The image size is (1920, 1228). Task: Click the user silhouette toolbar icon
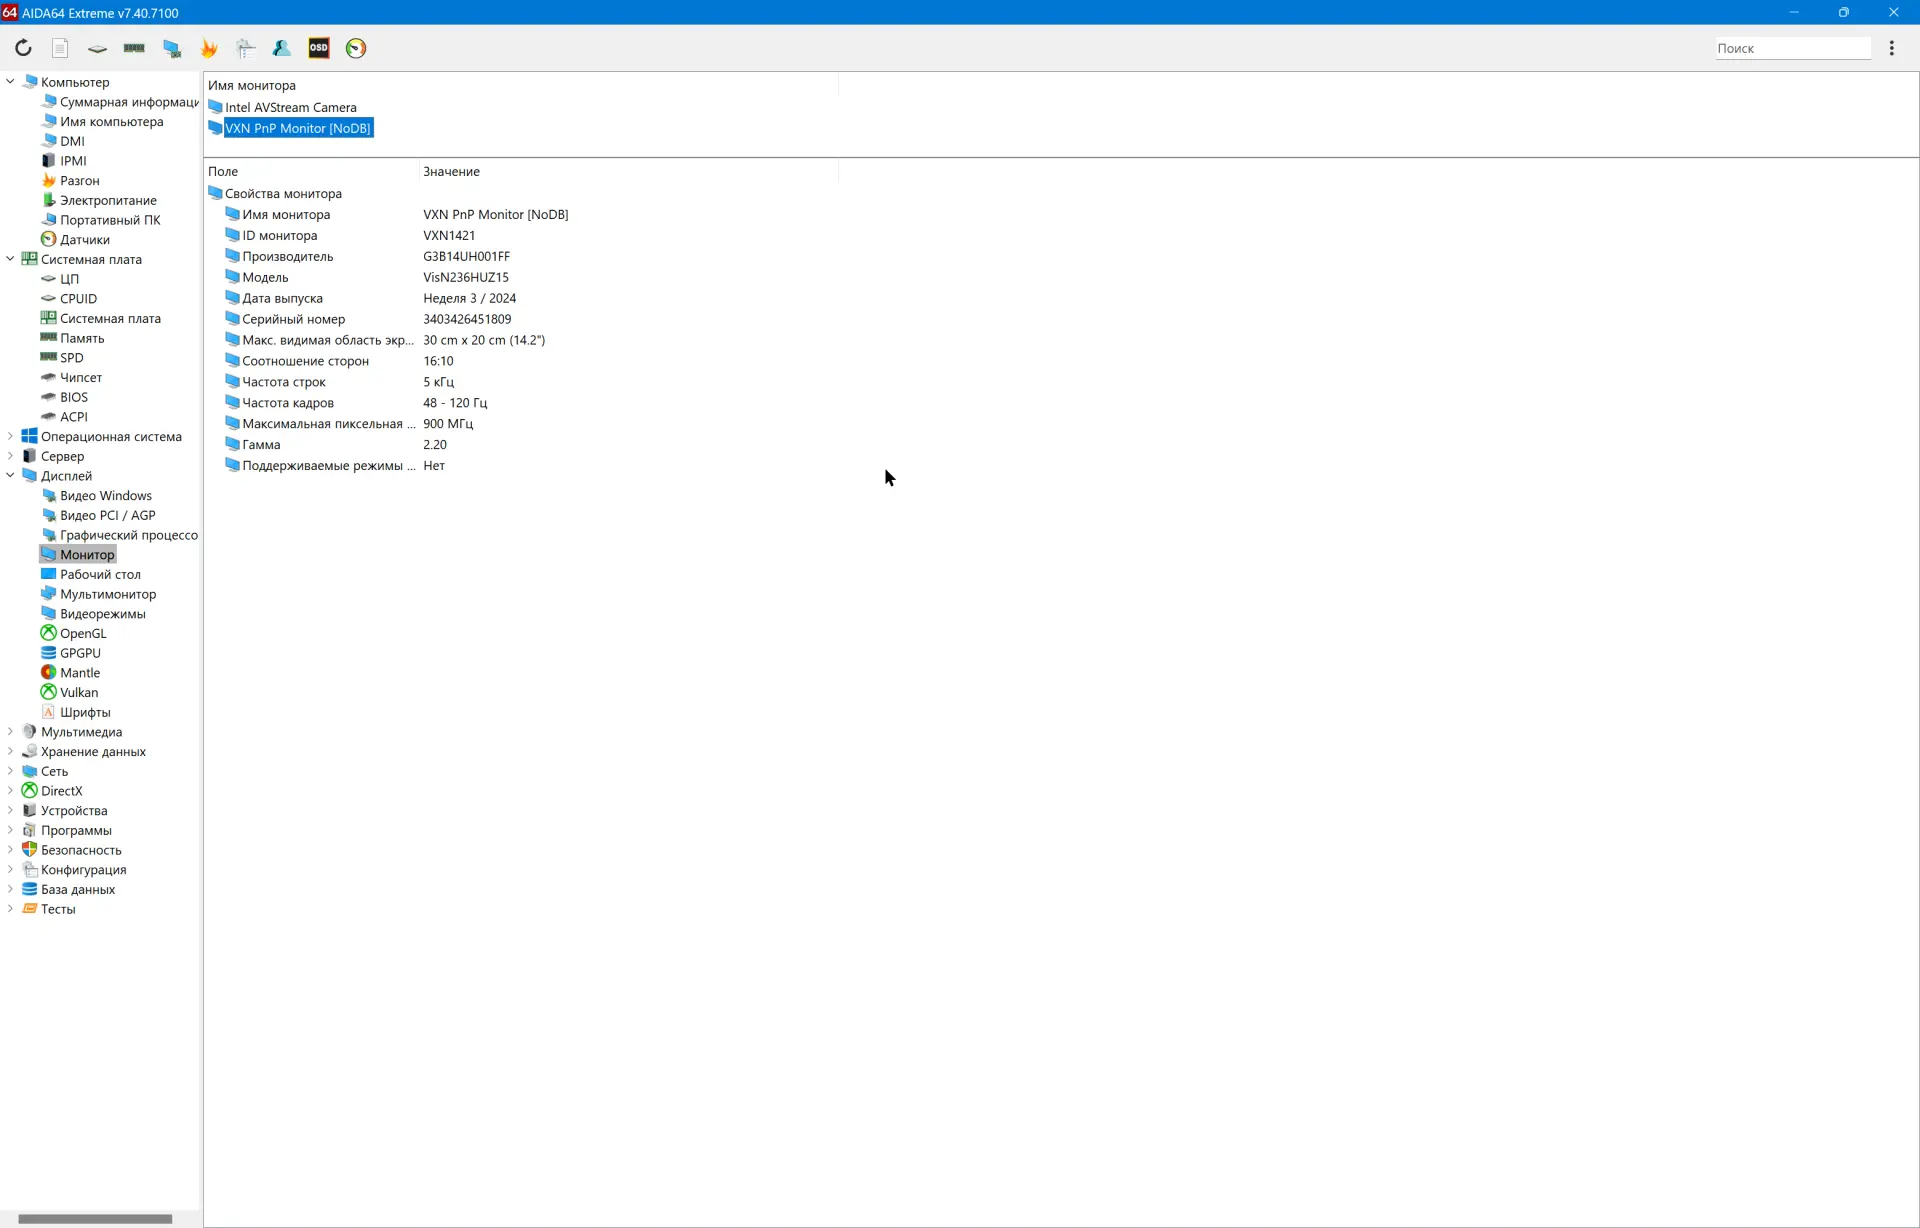(x=282, y=48)
